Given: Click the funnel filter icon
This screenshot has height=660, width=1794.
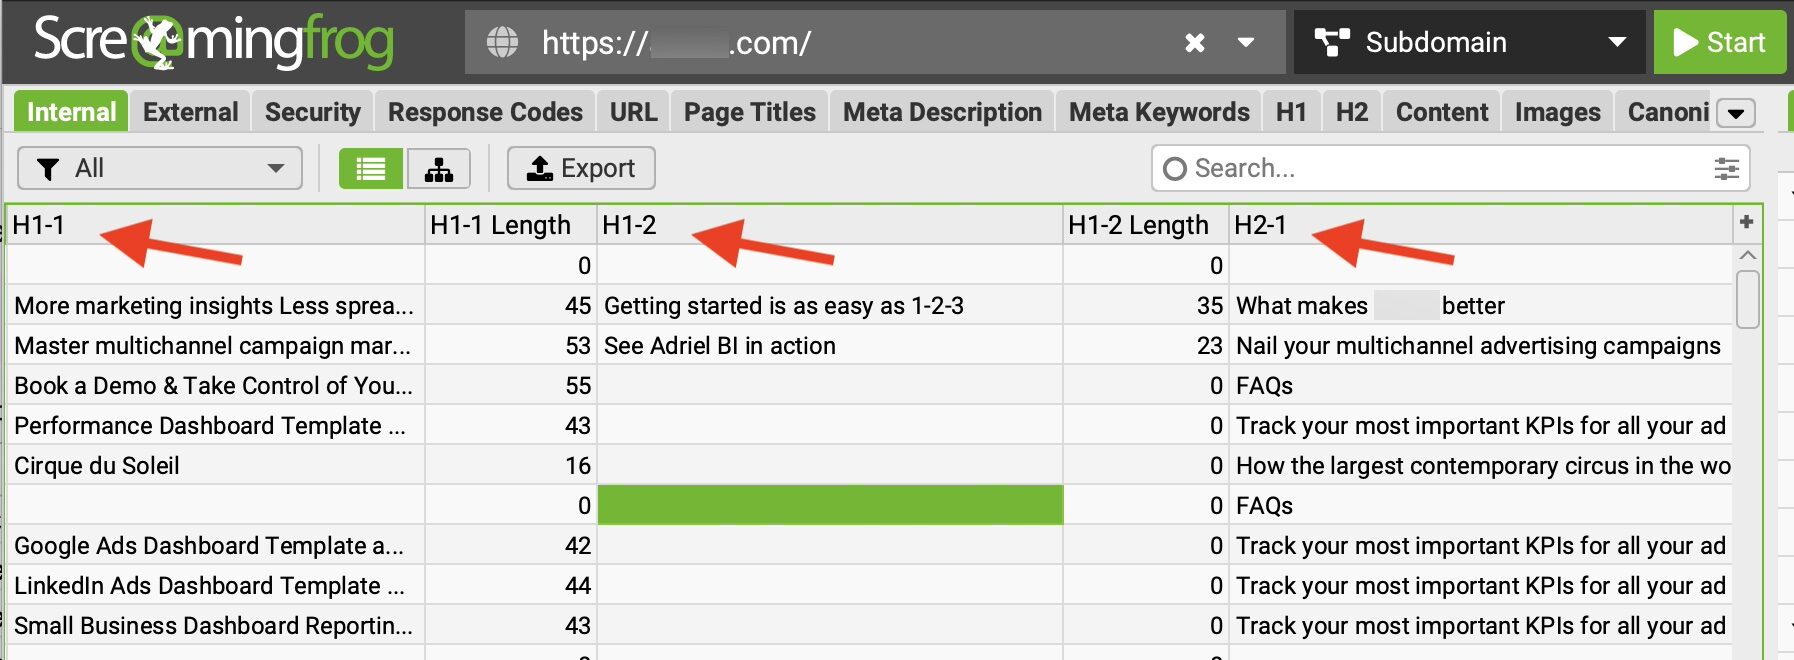Looking at the screenshot, I should point(47,169).
